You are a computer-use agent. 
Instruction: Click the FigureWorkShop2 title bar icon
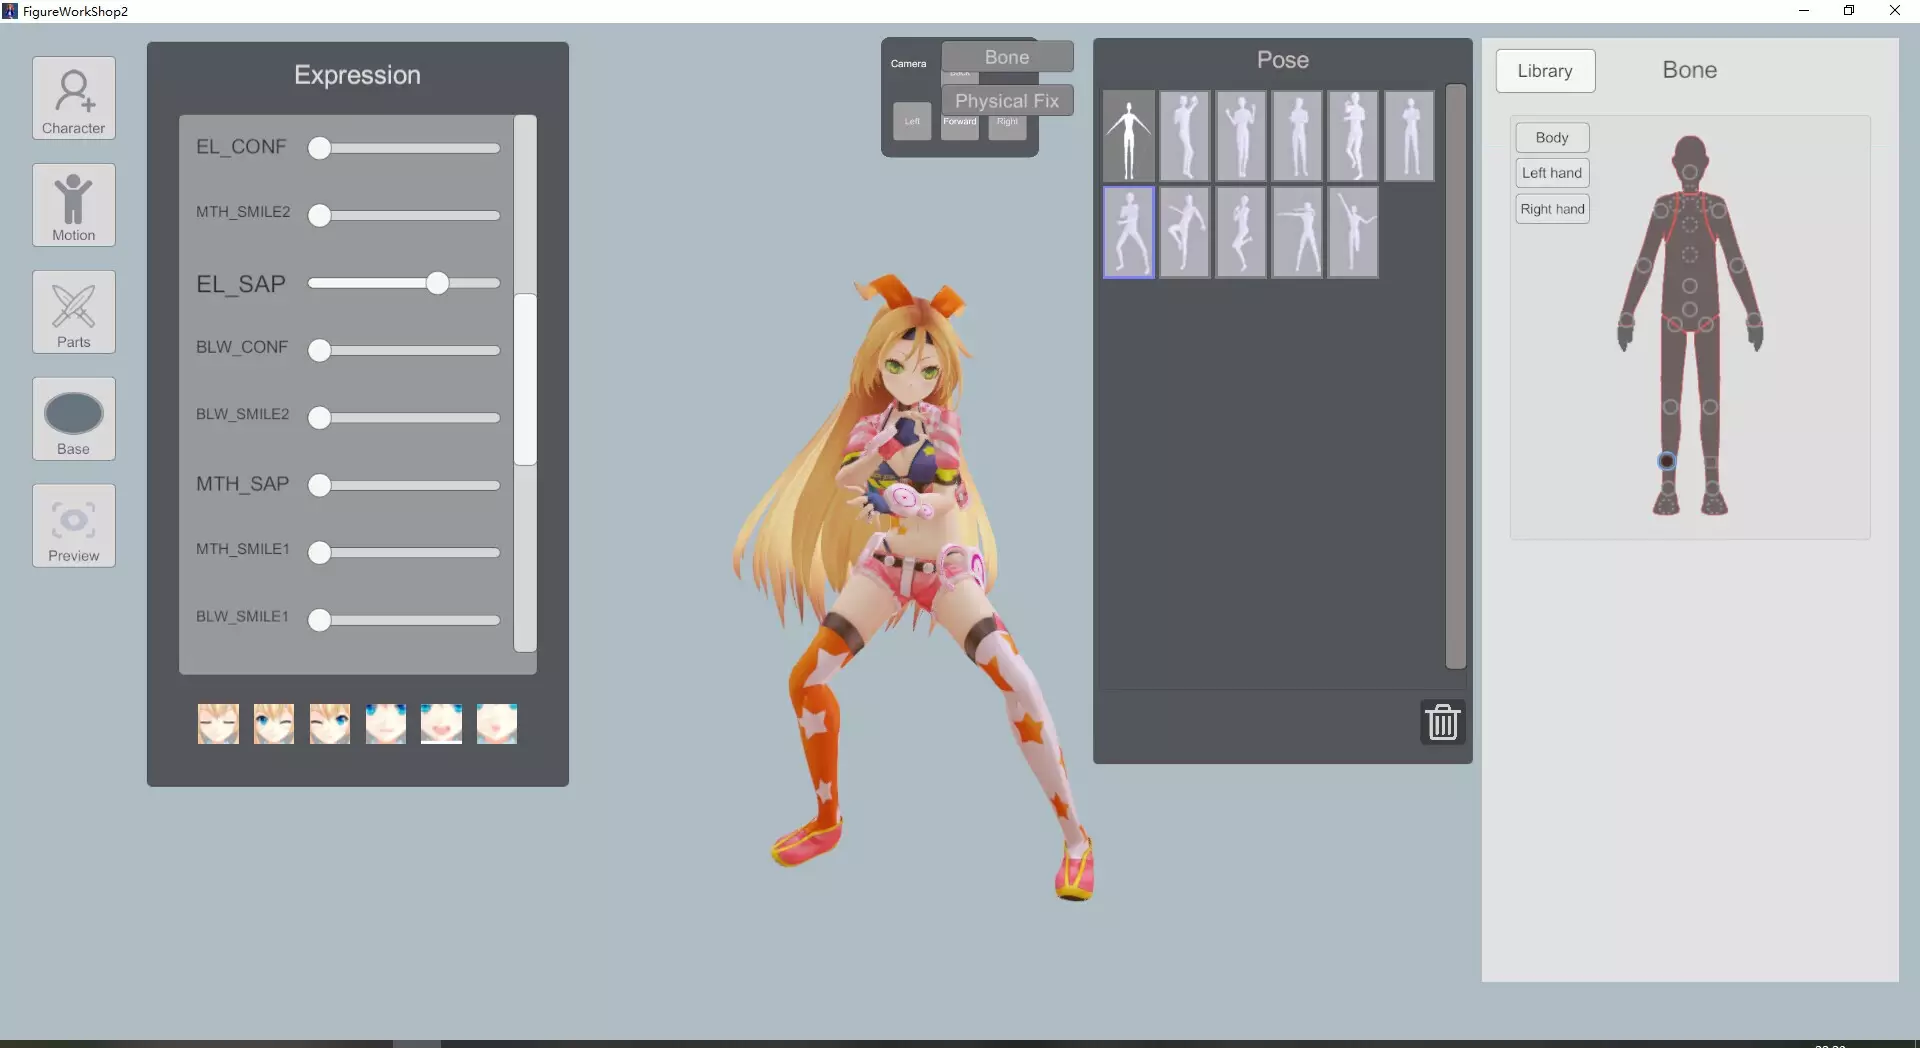tap(10, 10)
